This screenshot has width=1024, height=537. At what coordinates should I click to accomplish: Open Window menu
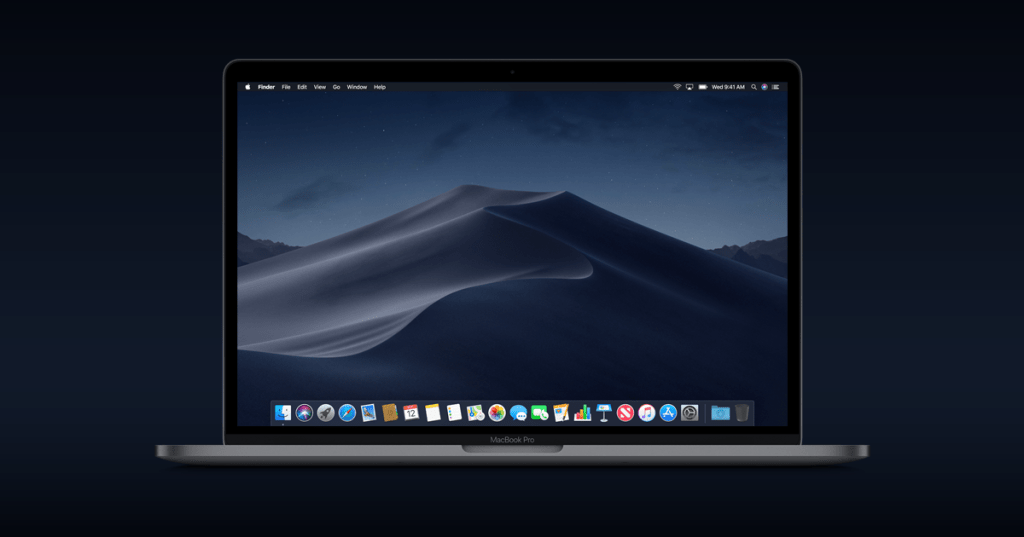(357, 87)
